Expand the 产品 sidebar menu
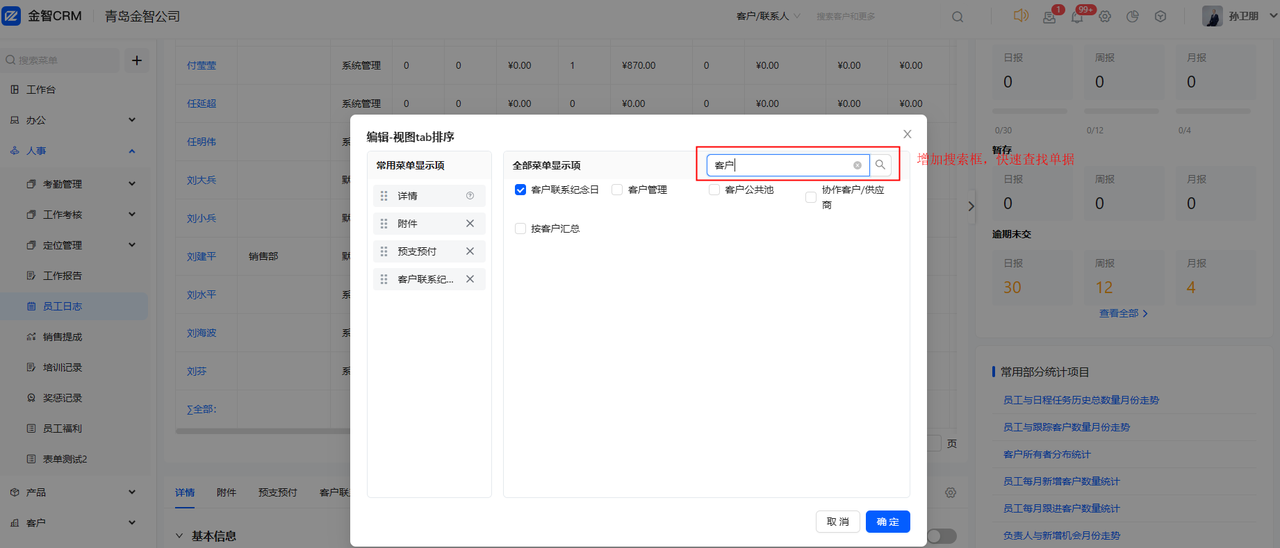The width and height of the screenshot is (1280, 548). tap(132, 492)
